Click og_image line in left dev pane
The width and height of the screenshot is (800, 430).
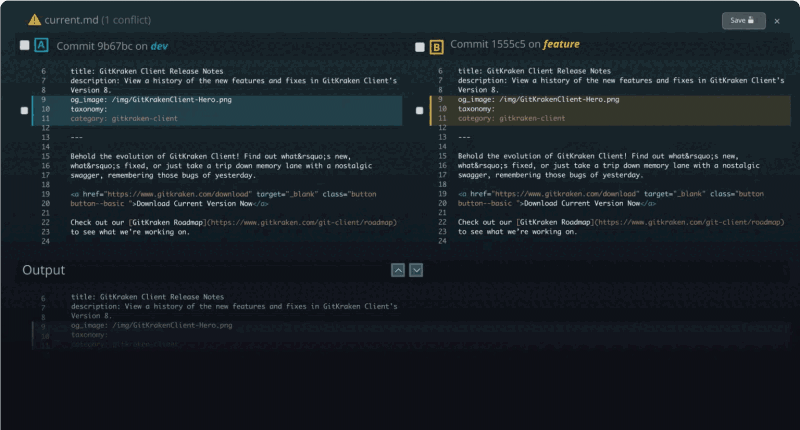151,99
